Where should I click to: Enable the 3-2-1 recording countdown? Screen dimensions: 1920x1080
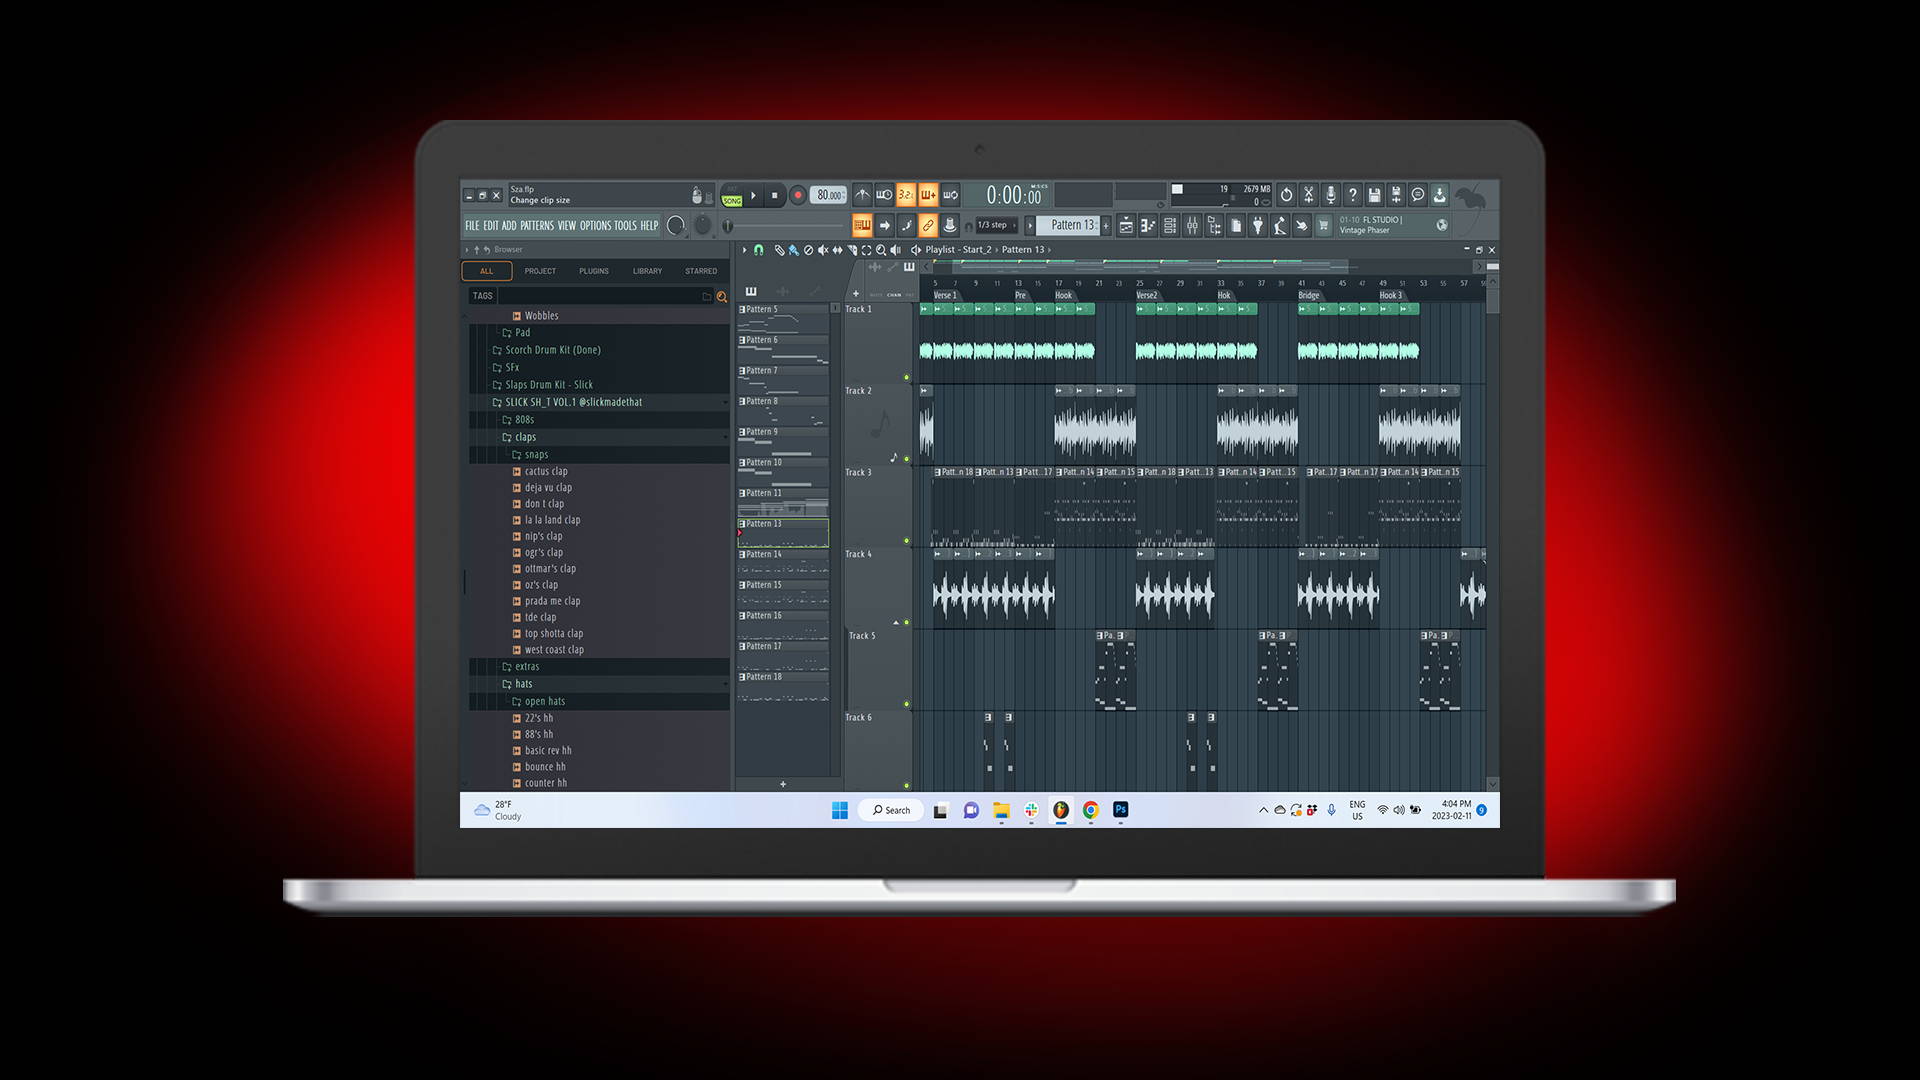point(908,195)
